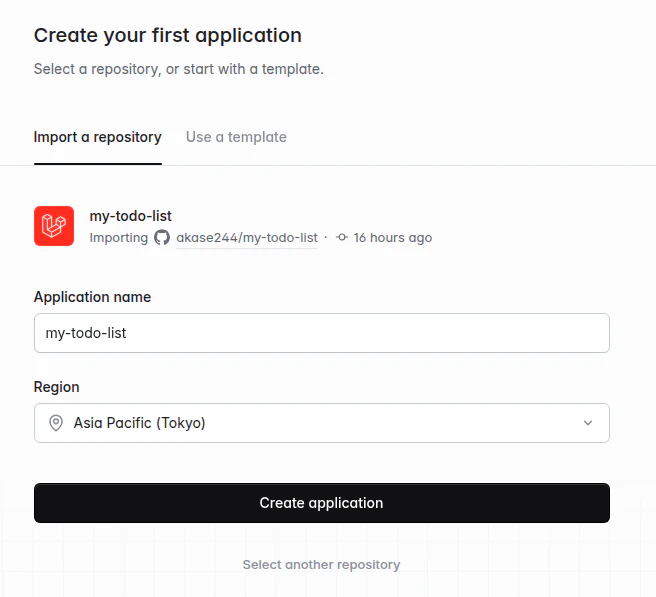Click the my-todo-list repository title

[131, 216]
